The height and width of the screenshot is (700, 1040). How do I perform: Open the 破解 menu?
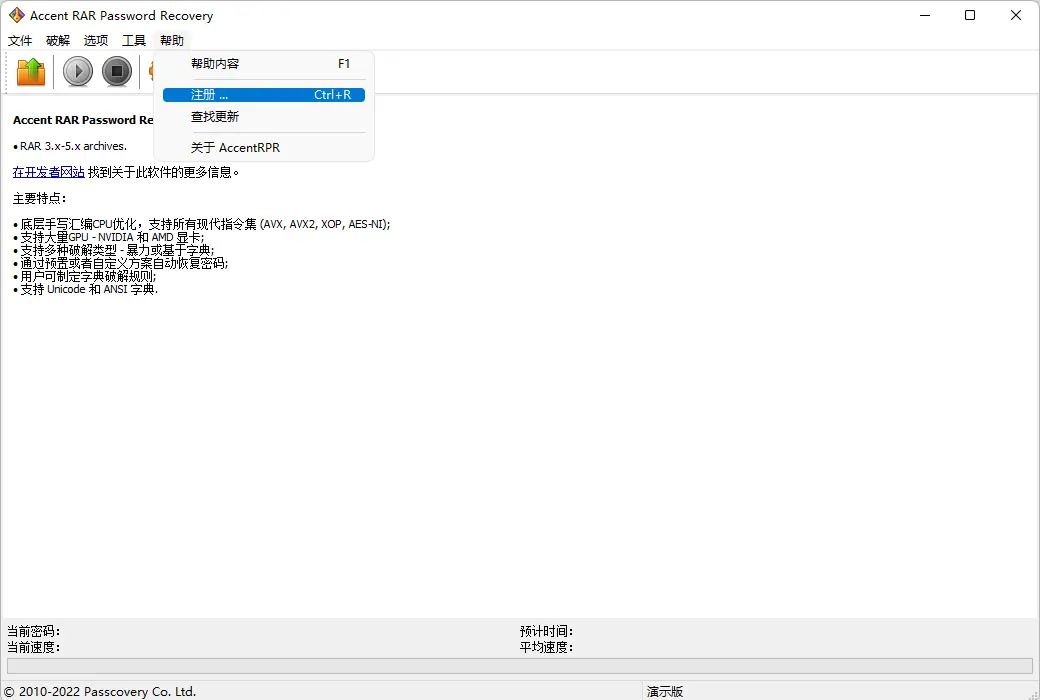point(58,40)
